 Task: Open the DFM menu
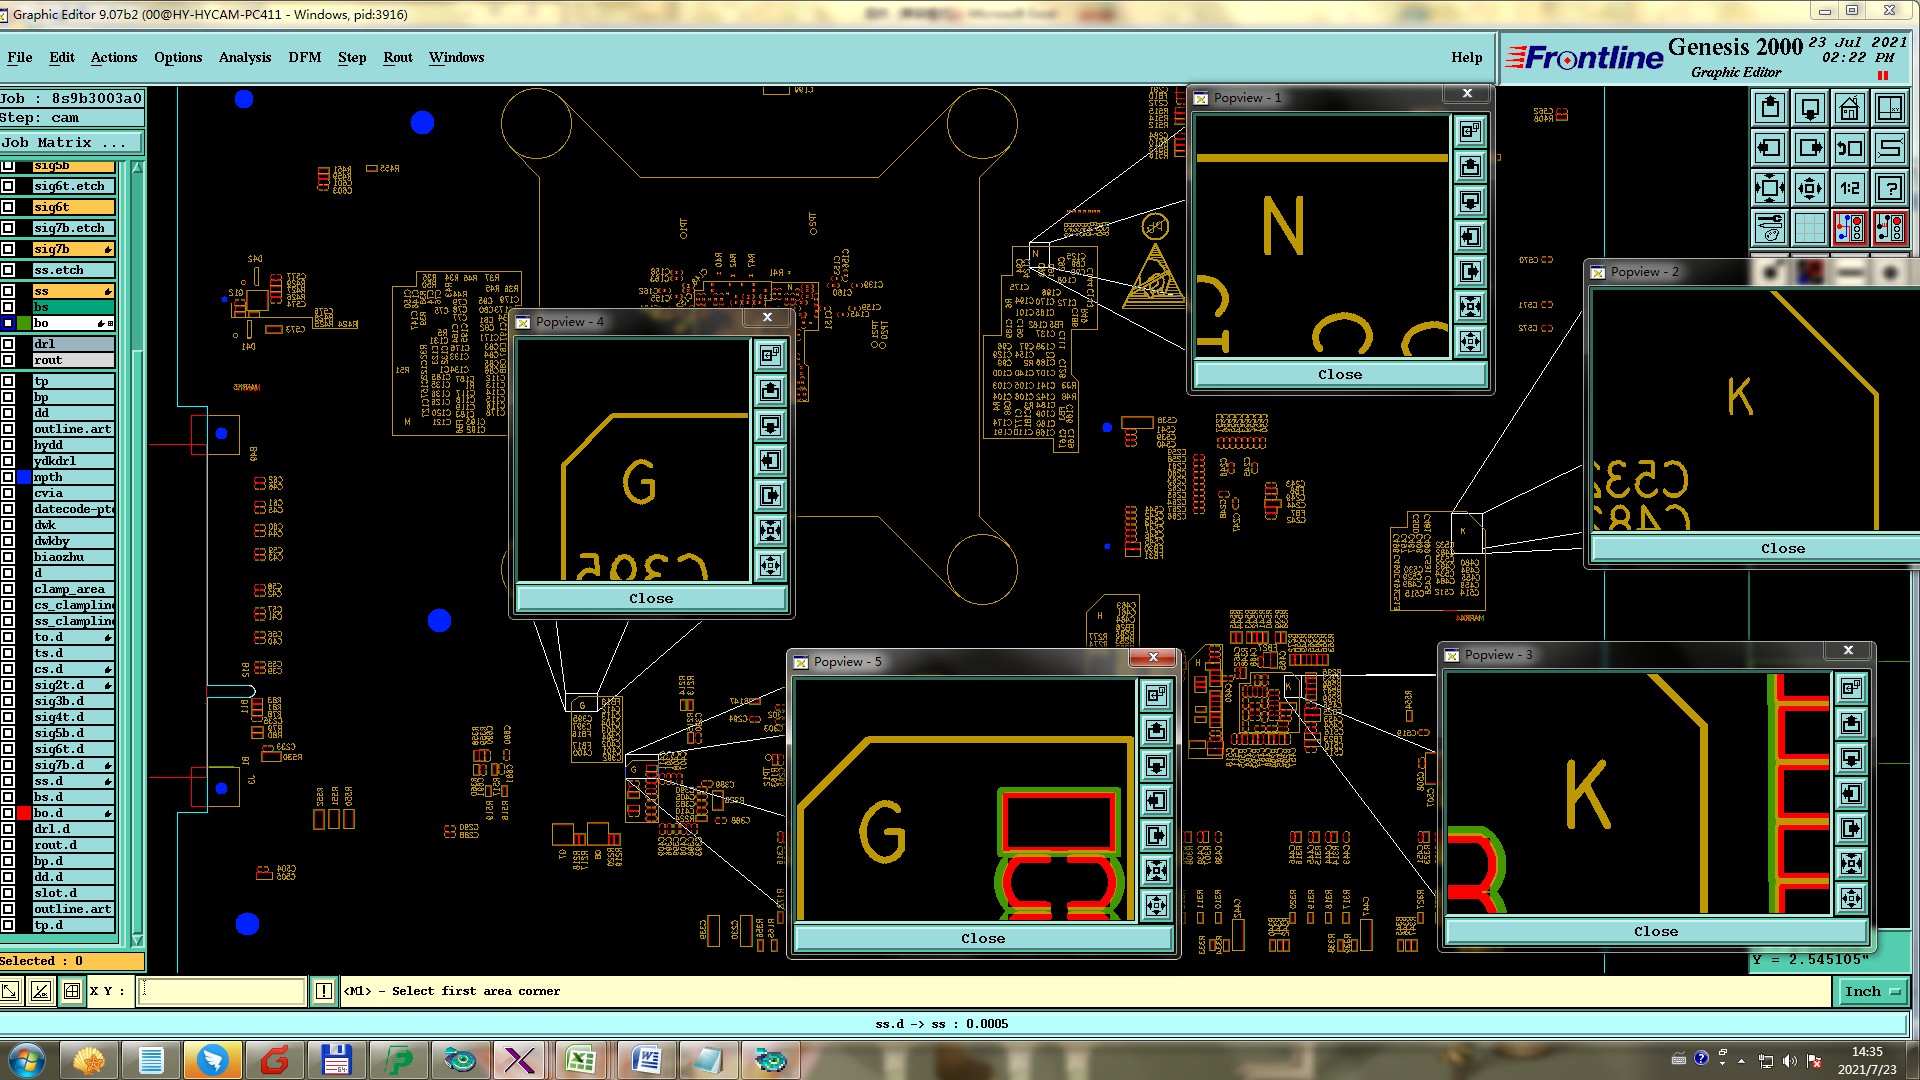tap(304, 57)
